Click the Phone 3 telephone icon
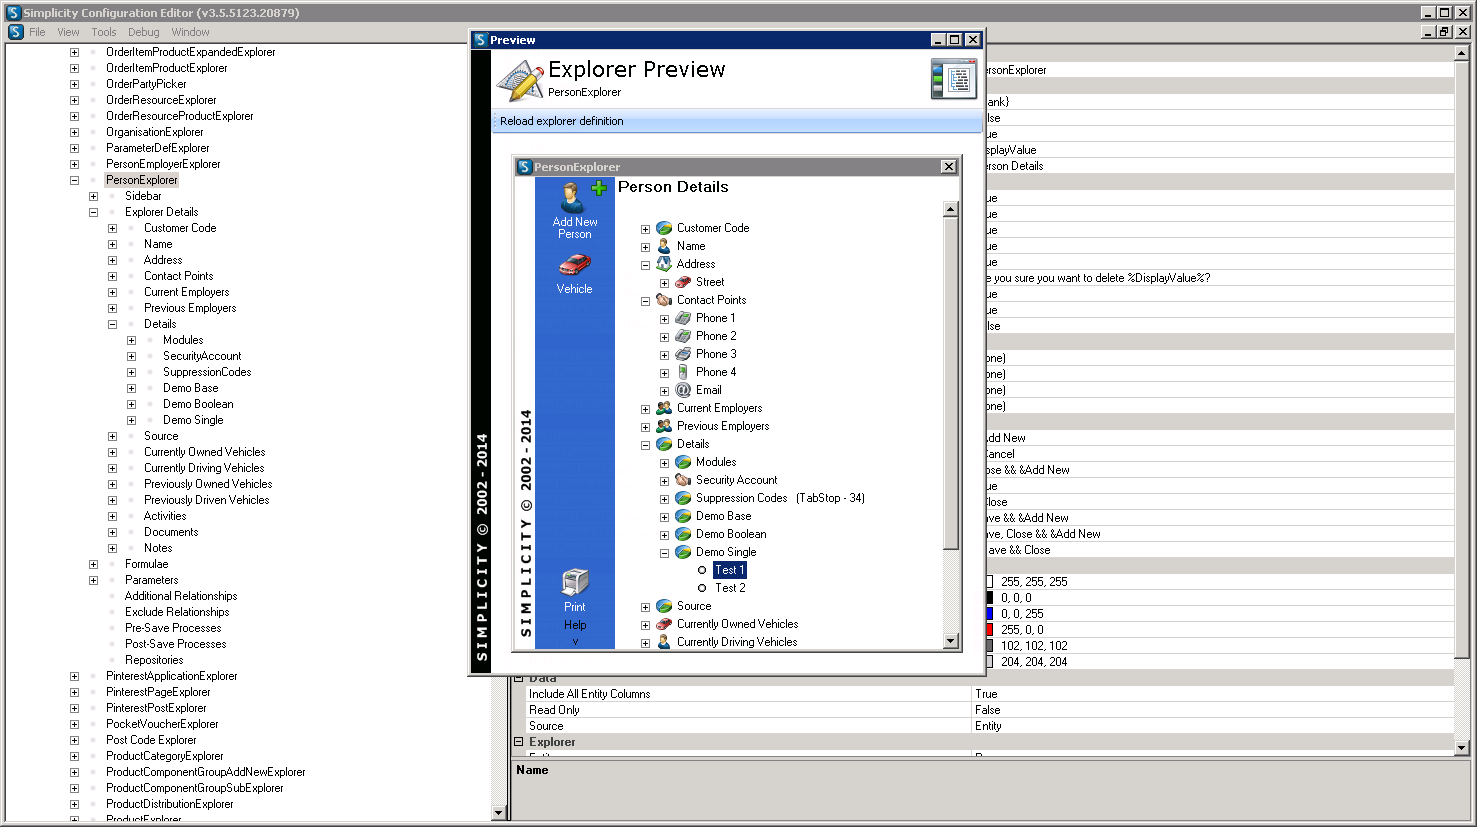The image size is (1477, 827). pos(683,354)
